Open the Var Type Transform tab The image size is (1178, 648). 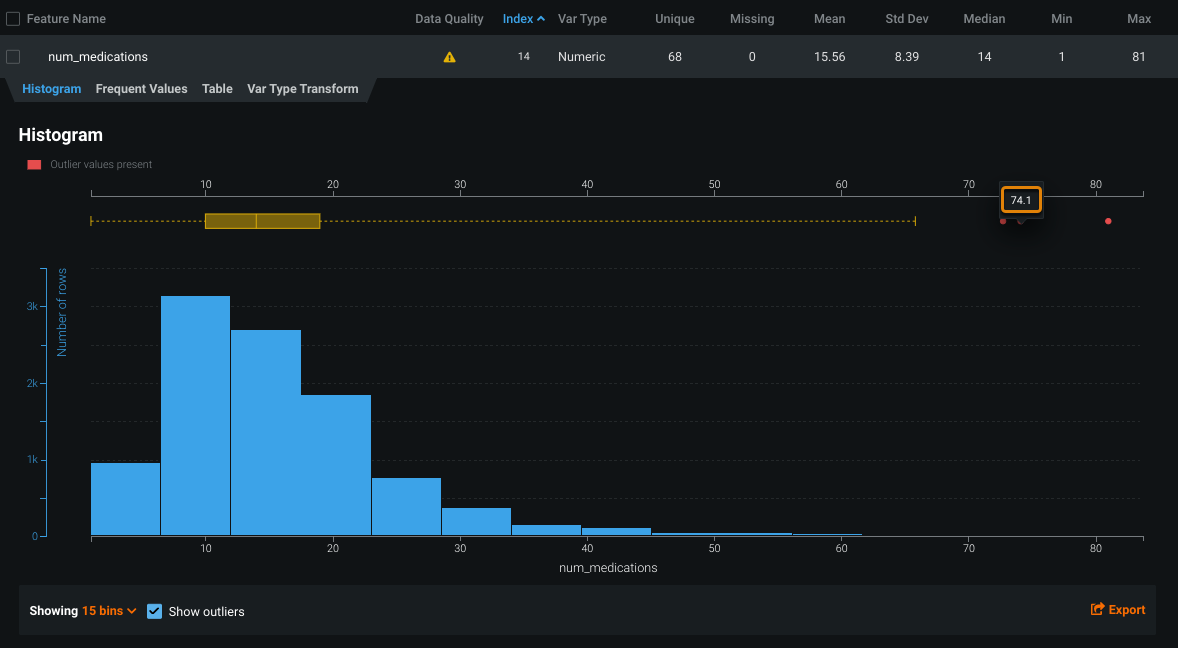302,89
